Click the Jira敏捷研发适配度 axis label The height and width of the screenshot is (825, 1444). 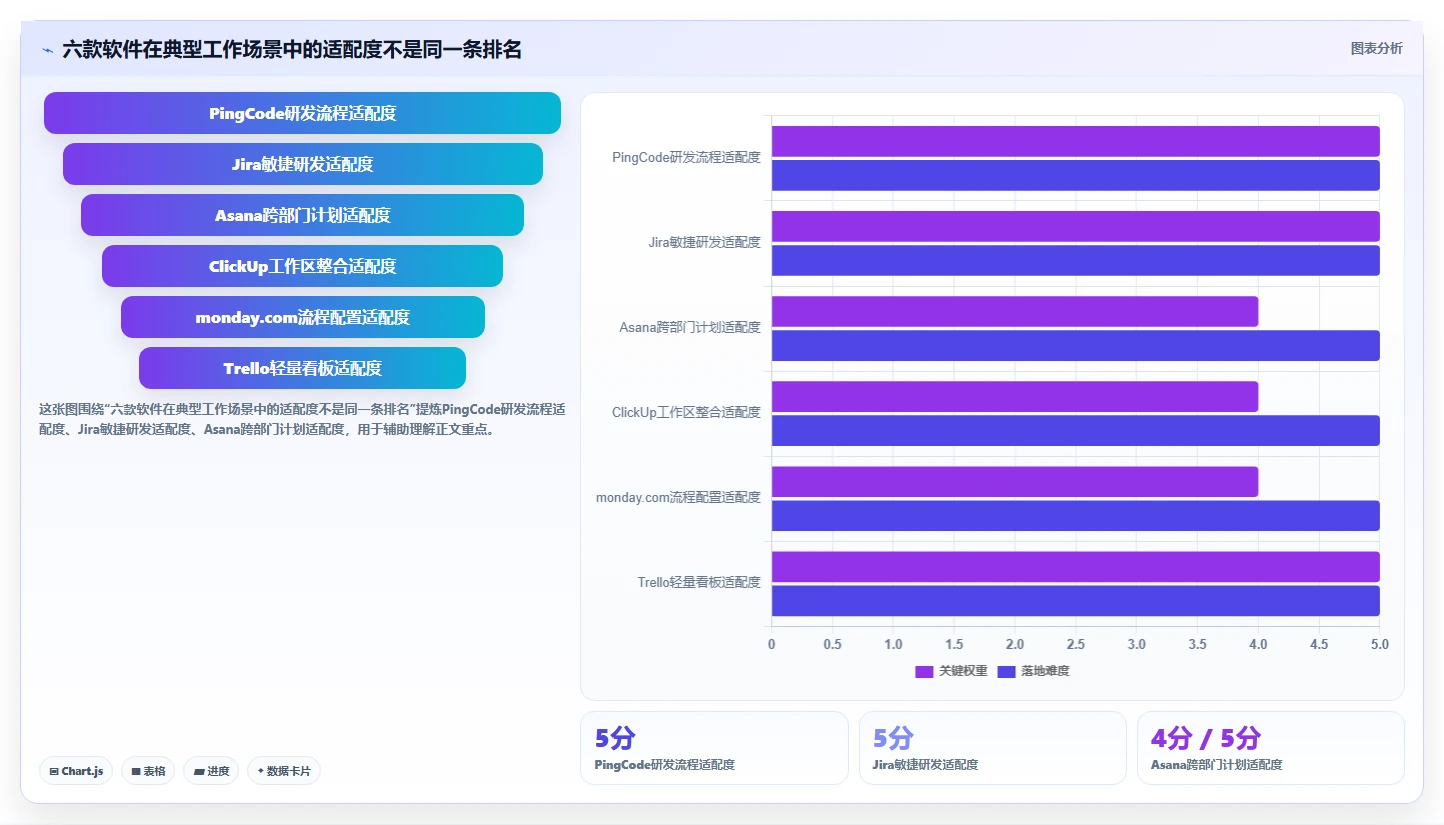(704, 242)
